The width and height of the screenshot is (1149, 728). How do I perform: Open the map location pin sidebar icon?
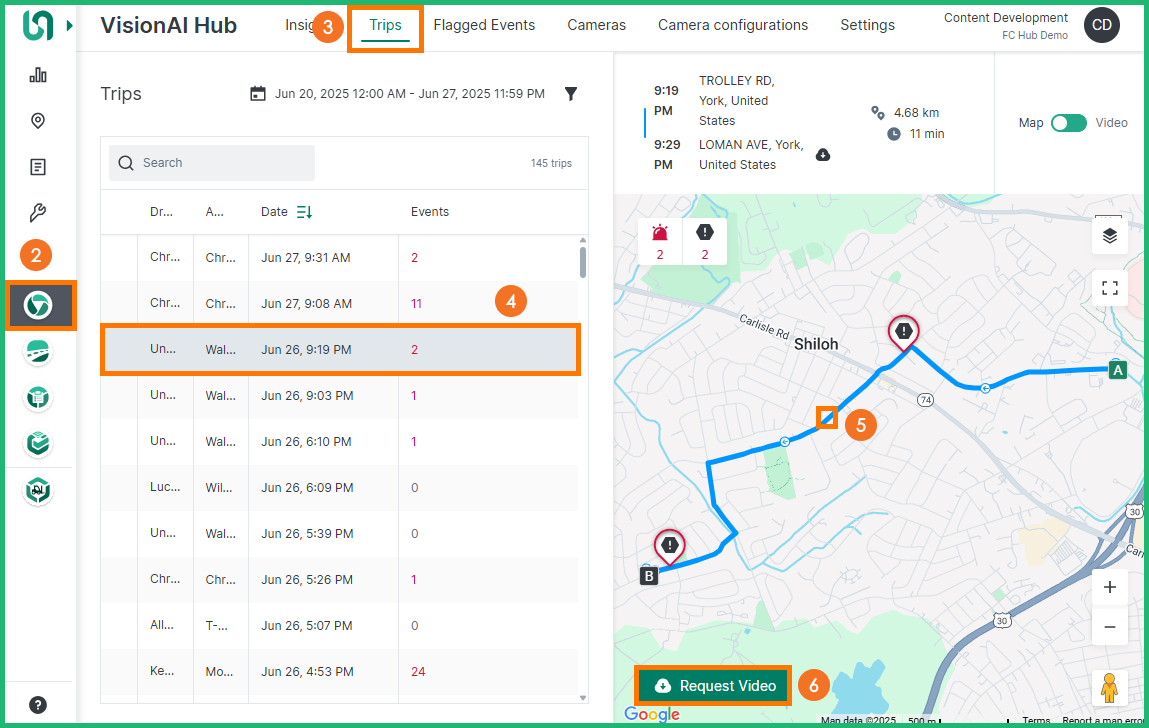tap(38, 121)
